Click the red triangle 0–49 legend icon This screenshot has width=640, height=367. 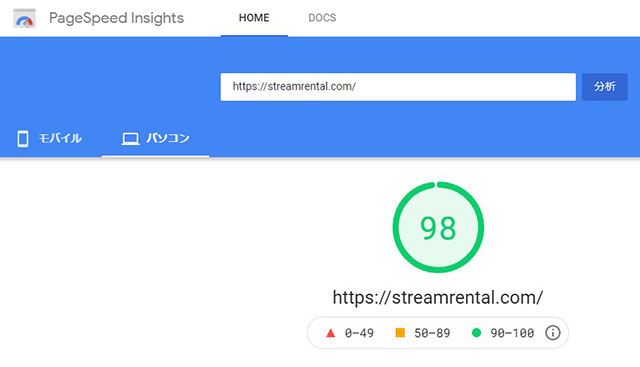click(331, 333)
